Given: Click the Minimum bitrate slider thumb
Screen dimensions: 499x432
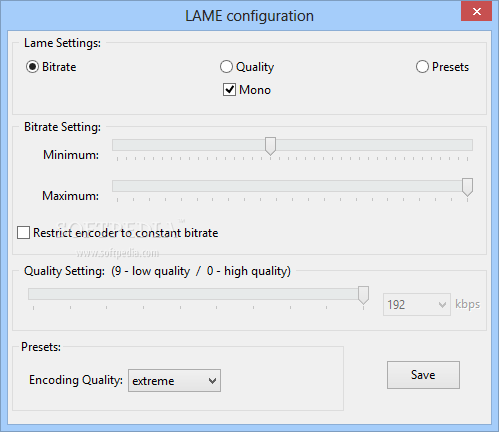Looking at the screenshot, I should point(270,146).
